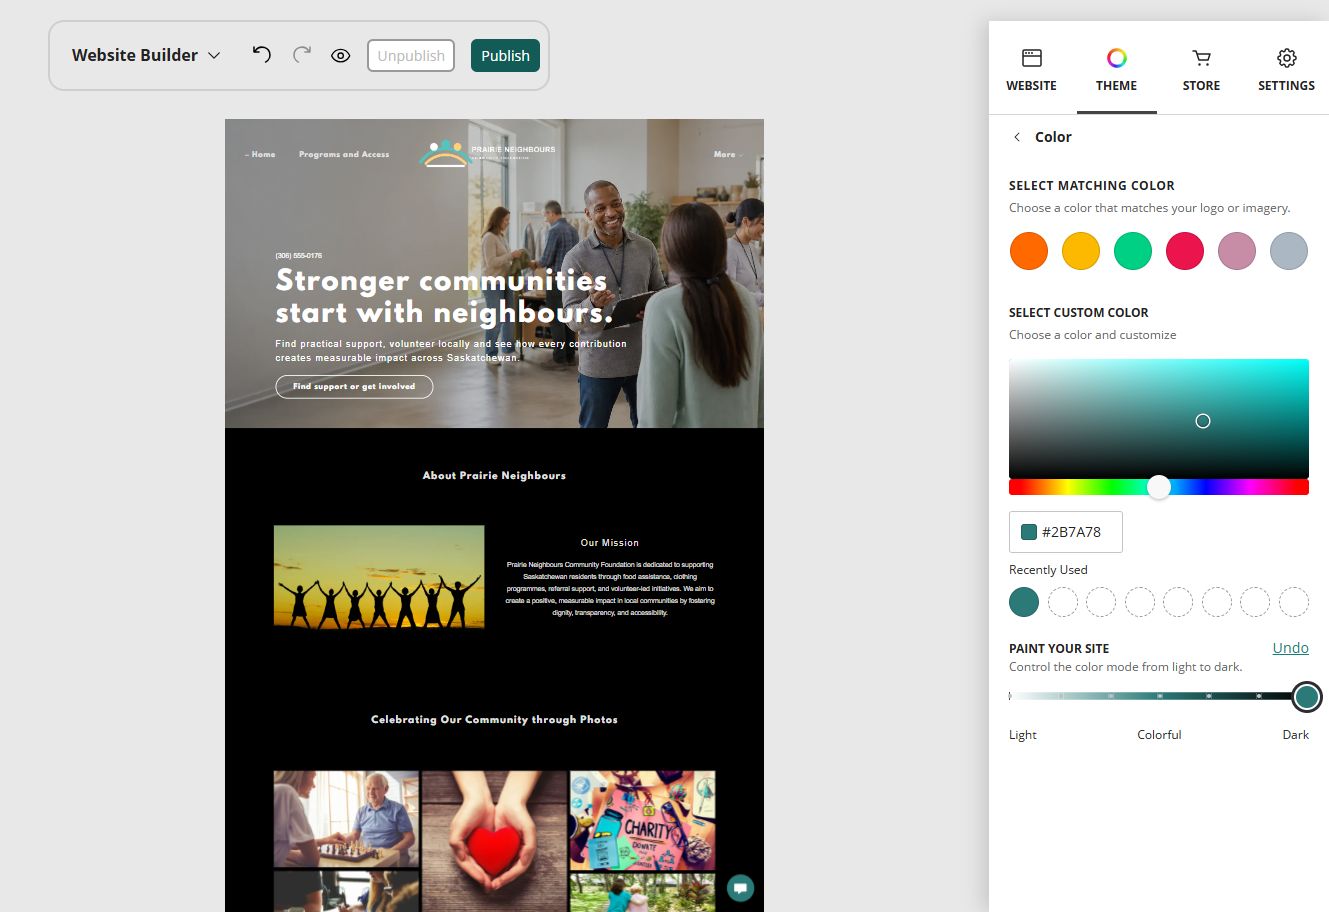1329x912 pixels.
Task: Select the teal recently used color
Action: (1024, 602)
